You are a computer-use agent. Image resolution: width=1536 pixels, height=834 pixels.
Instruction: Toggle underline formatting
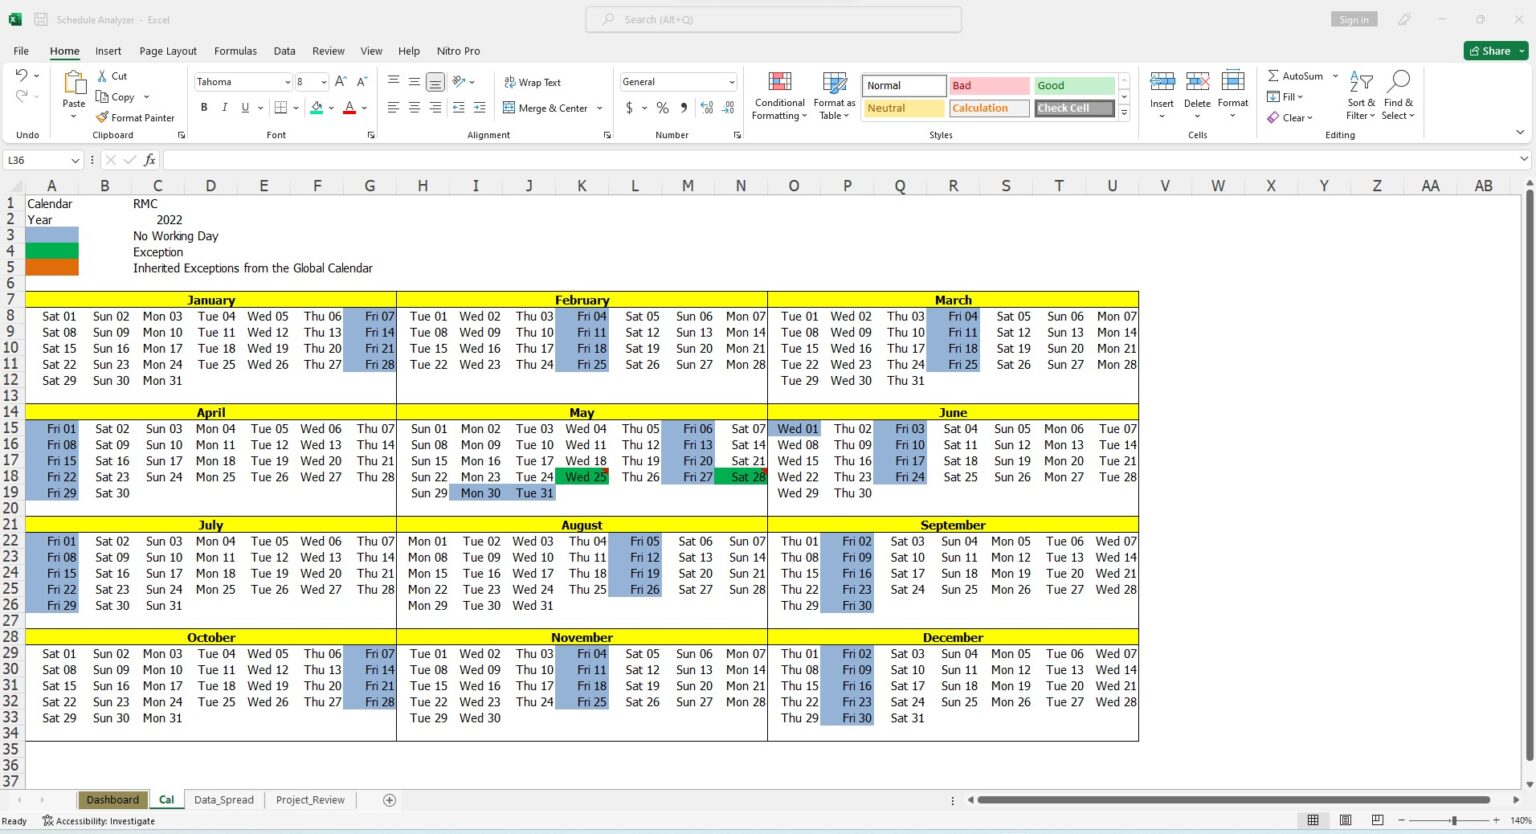[243, 107]
